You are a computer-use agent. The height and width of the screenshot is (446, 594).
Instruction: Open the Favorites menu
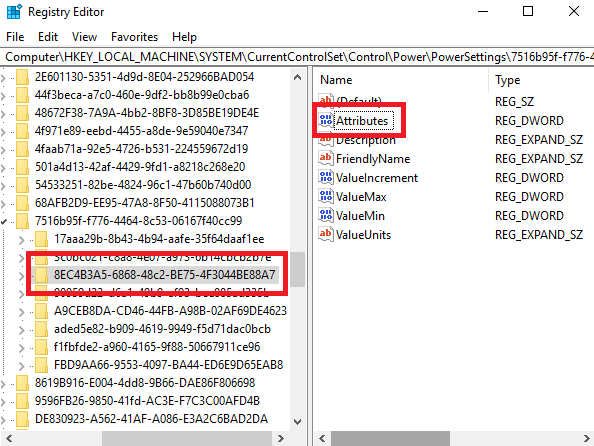point(134,37)
